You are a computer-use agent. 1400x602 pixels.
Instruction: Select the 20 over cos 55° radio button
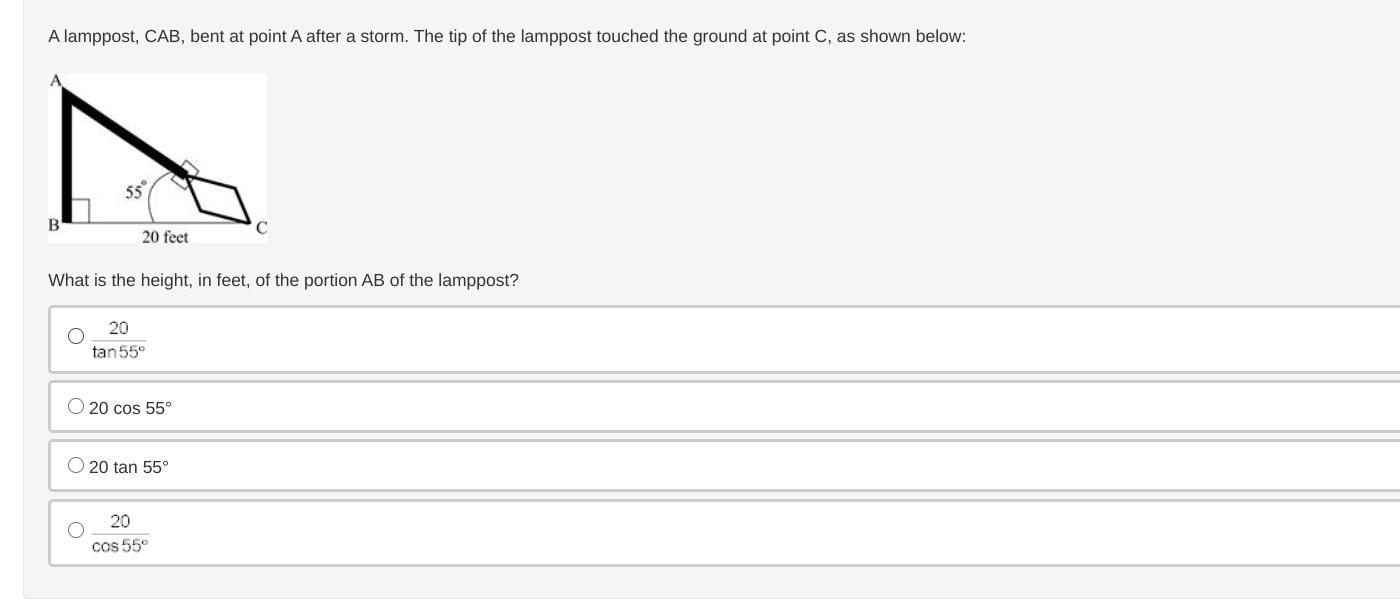coord(76,530)
